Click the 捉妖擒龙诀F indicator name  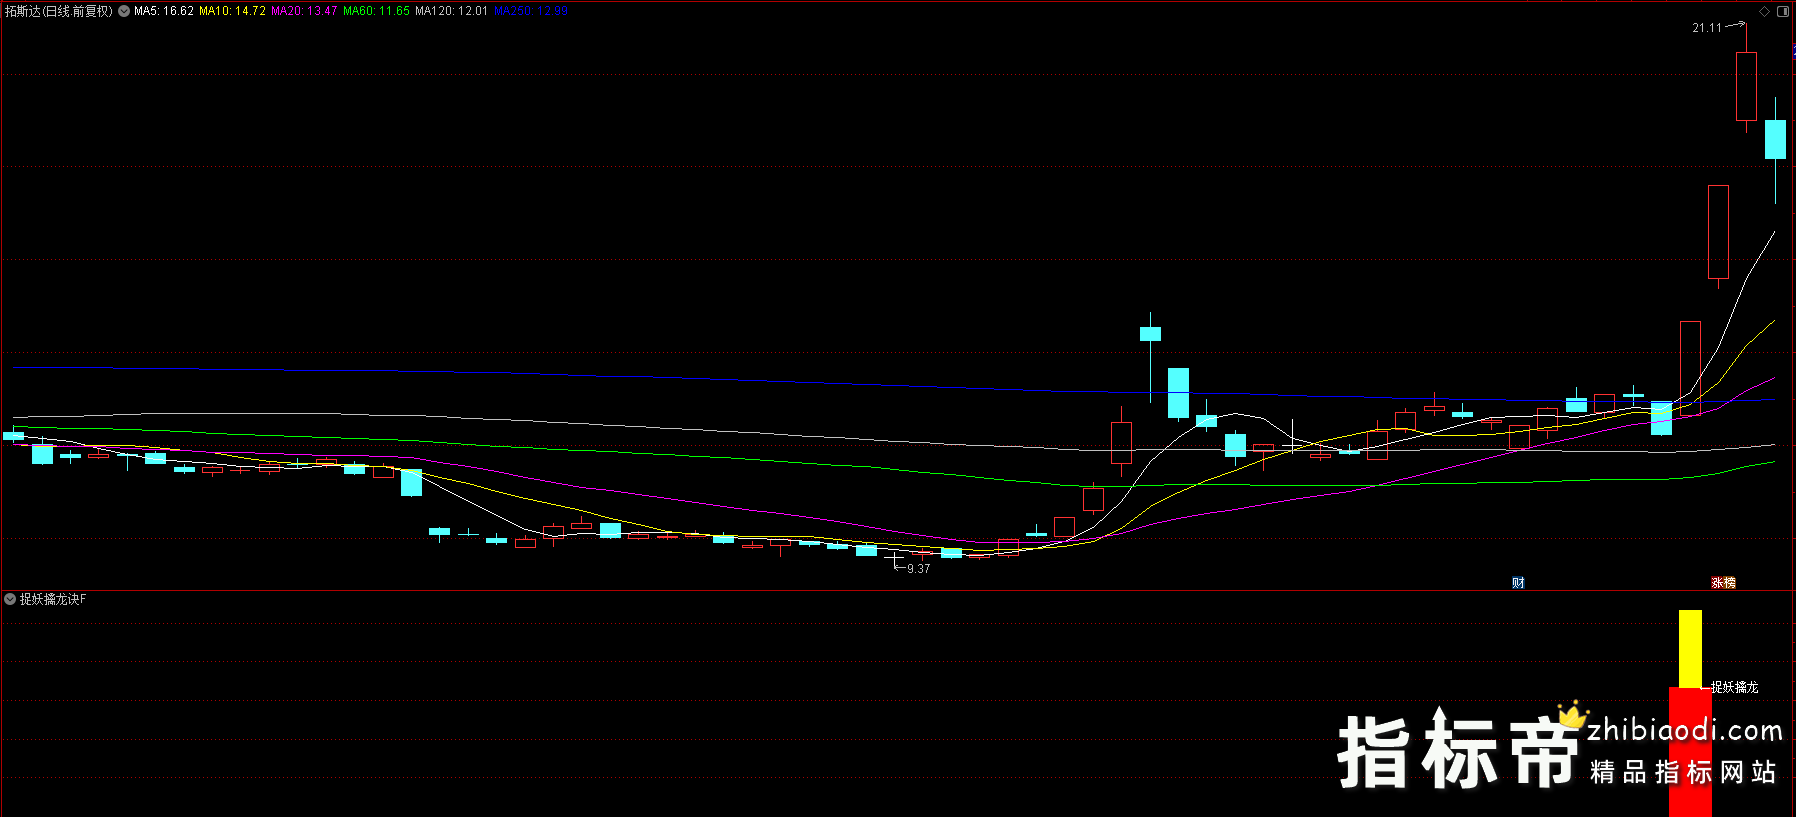click(53, 599)
